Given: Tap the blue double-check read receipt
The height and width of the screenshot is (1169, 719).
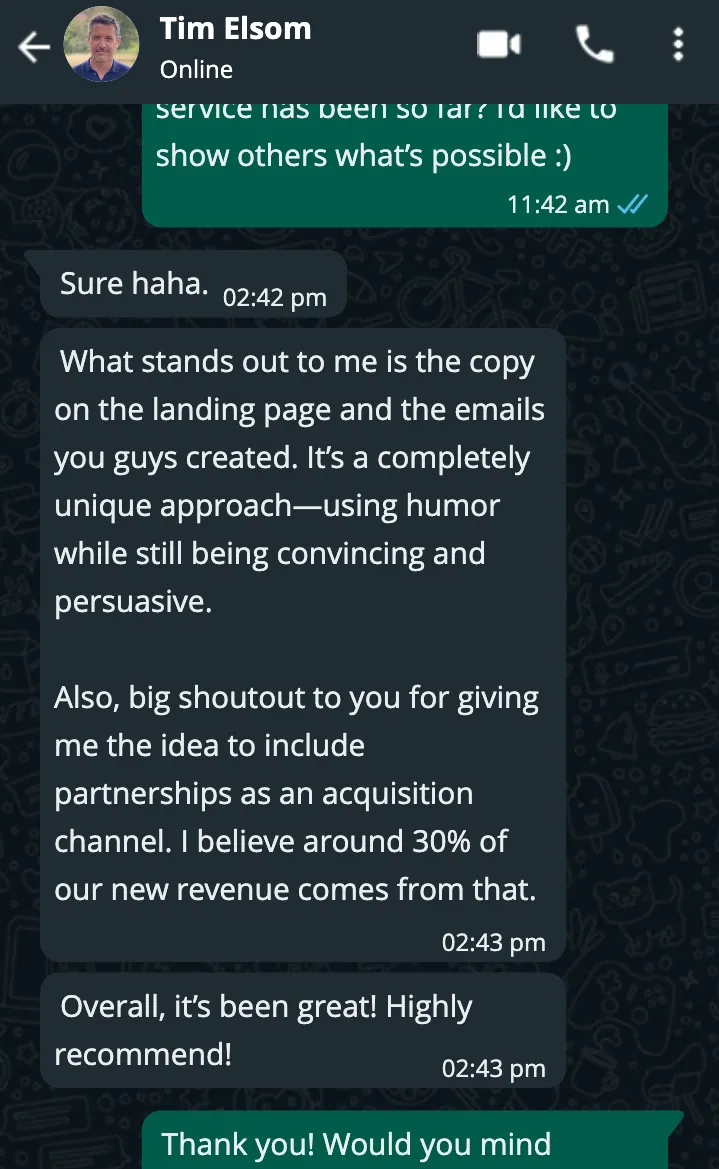Looking at the screenshot, I should coord(632,204).
